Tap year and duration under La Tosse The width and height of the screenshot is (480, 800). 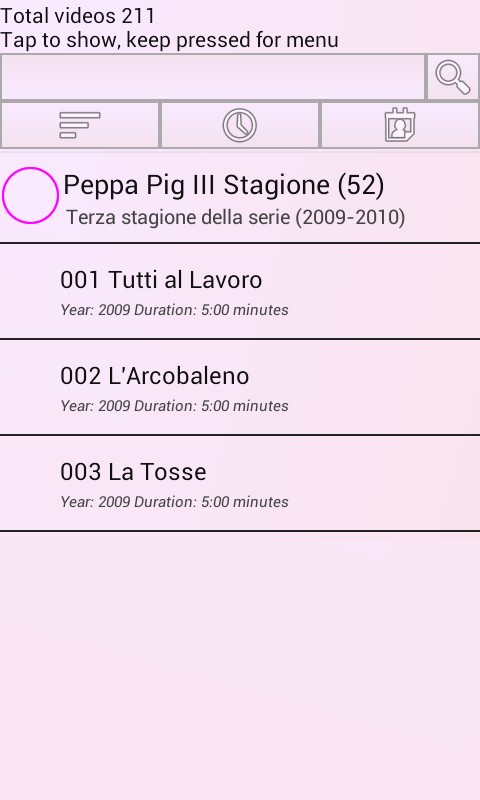point(174,502)
